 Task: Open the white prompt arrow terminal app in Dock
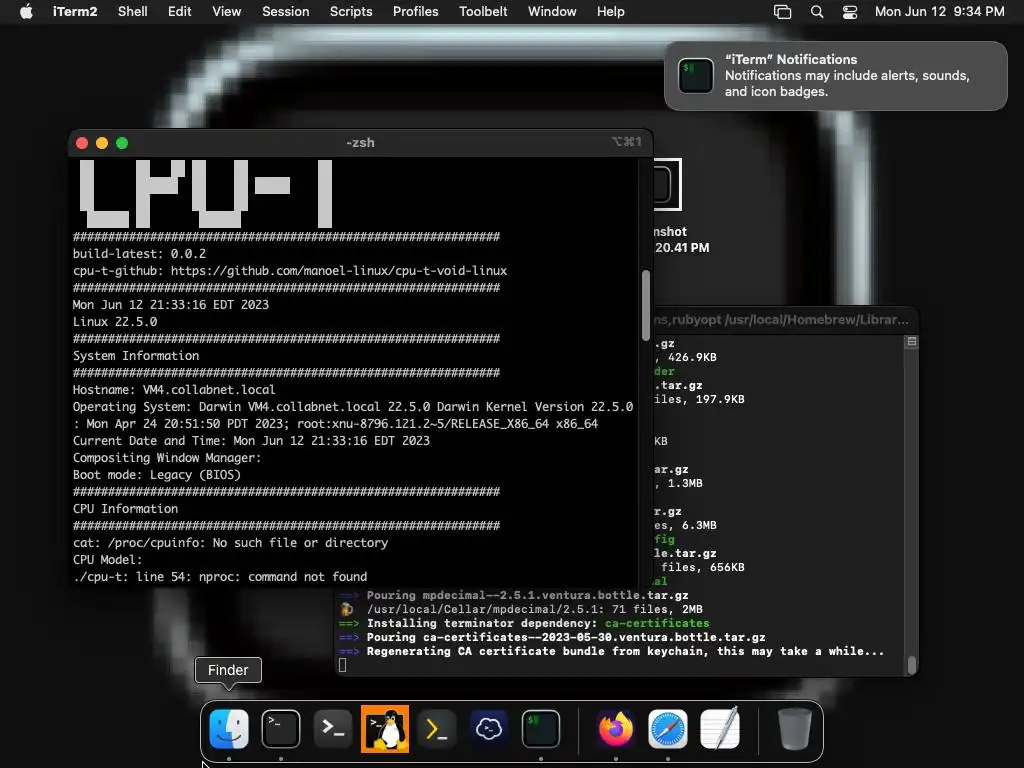click(x=333, y=728)
